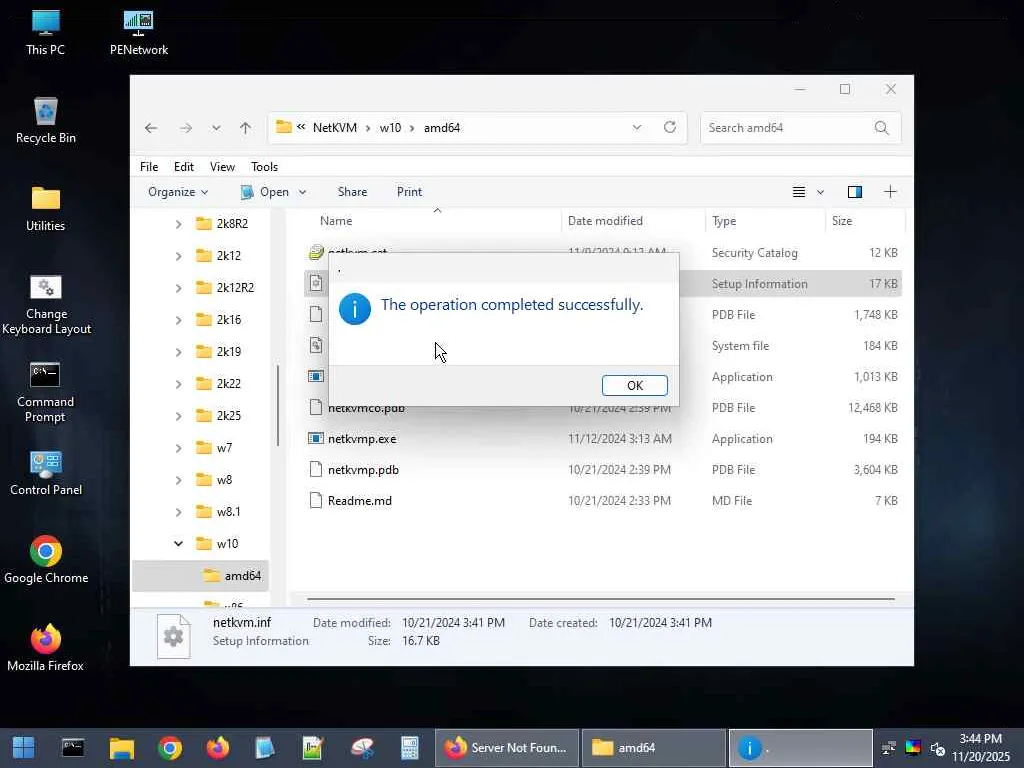Viewport: 1024px width, 768px height.
Task: Sort by Name column header
Action: click(x=336, y=221)
